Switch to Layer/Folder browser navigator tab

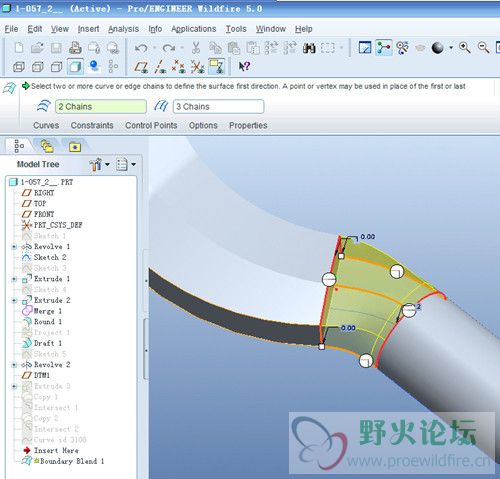[x=47, y=146]
